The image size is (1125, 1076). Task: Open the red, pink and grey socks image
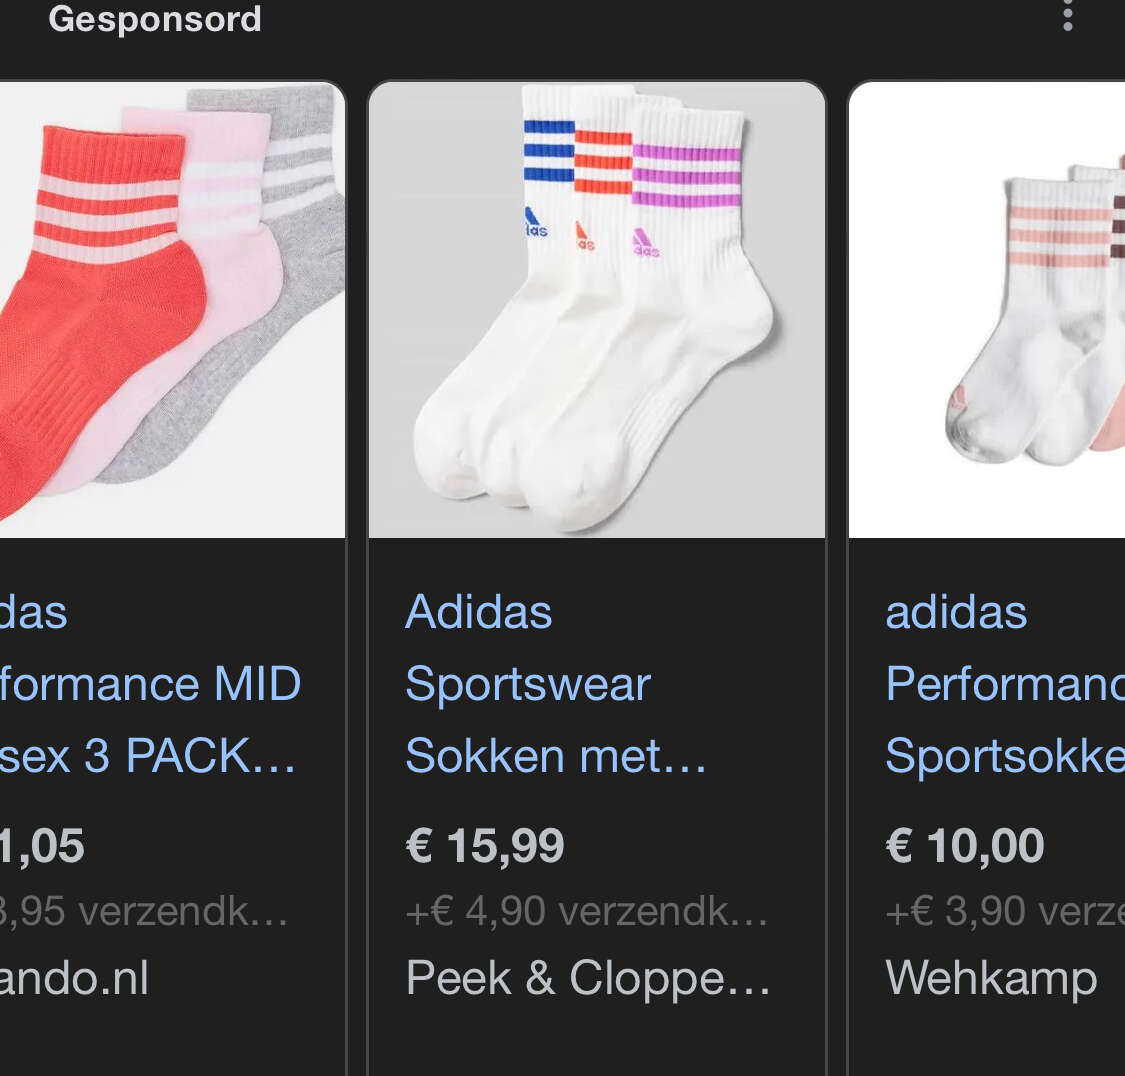(172, 309)
